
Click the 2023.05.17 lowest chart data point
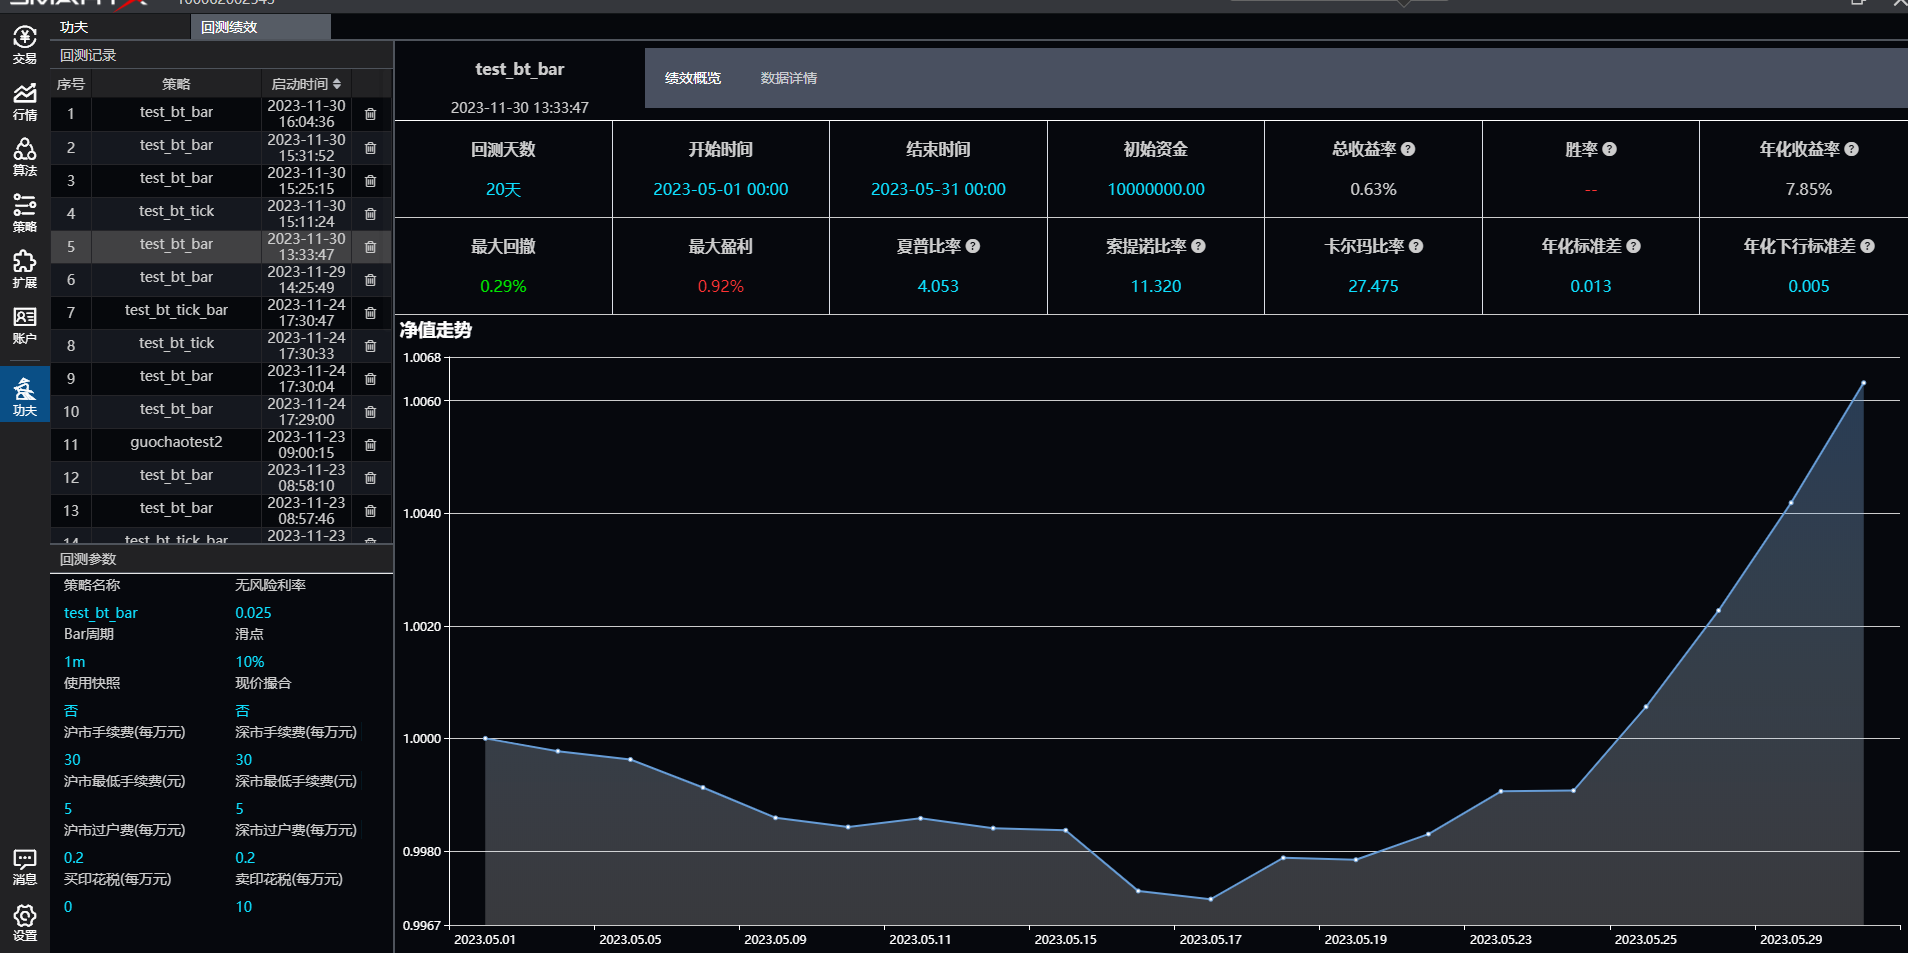(1210, 899)
